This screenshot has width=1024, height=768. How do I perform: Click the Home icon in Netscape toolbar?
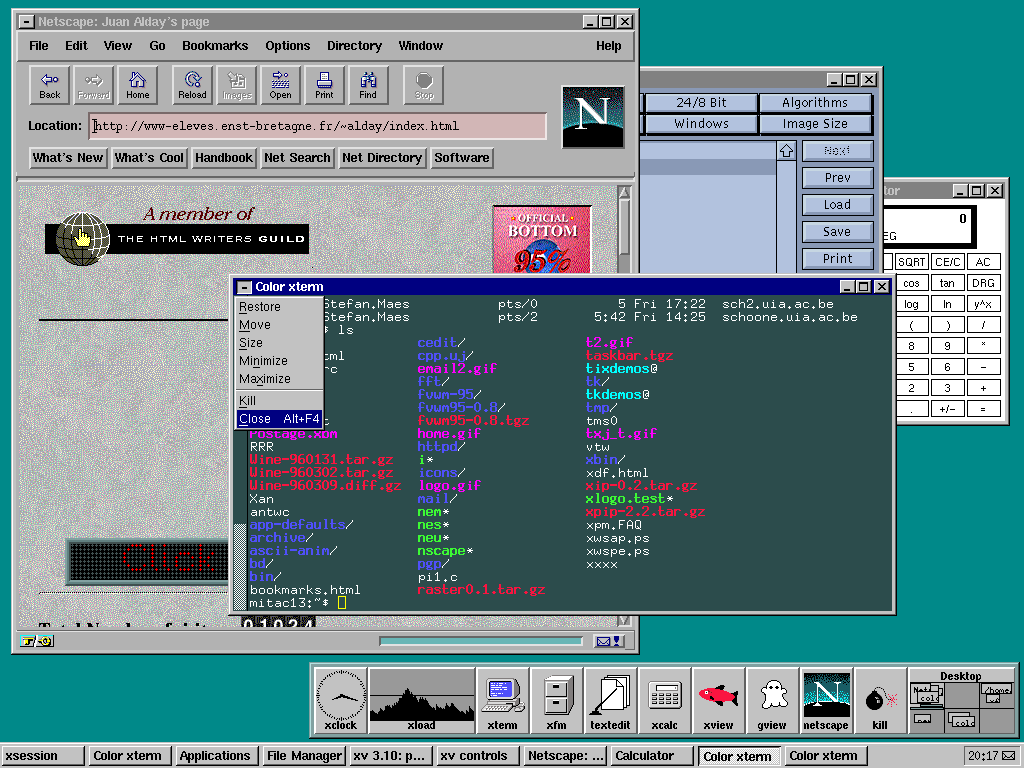click(138, 85)
